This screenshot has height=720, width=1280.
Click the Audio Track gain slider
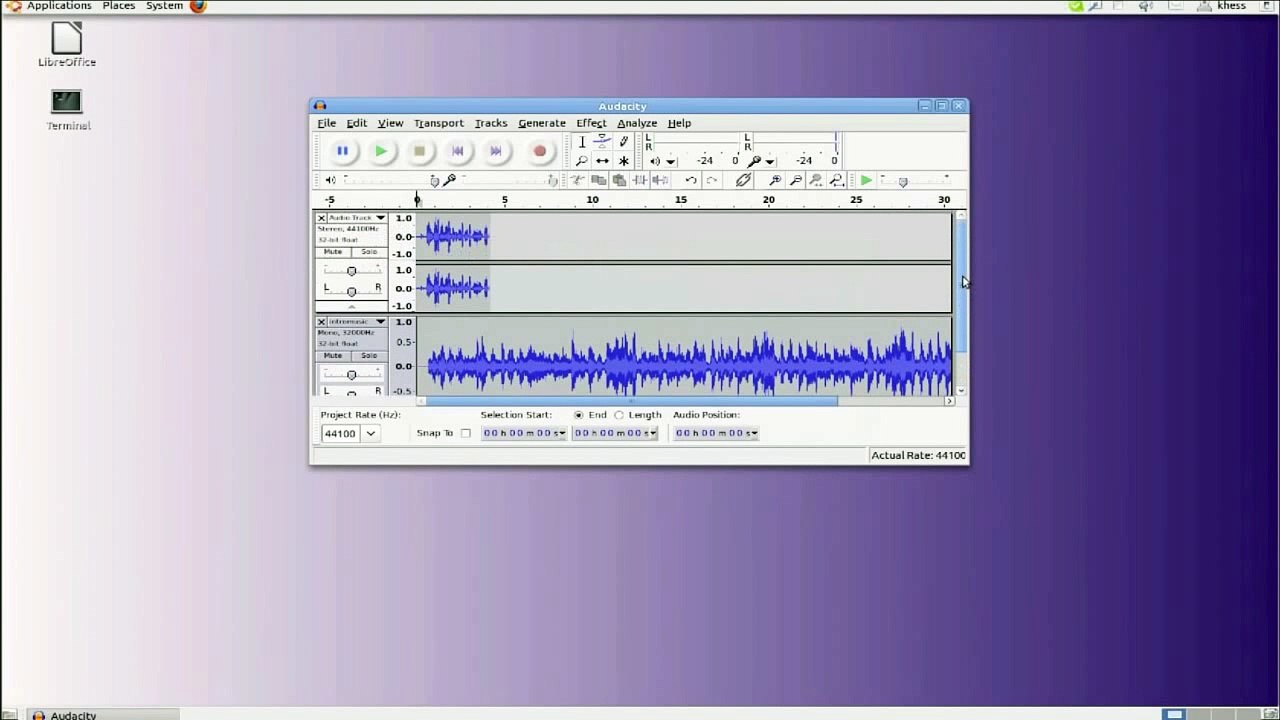click(x=351, y=271)
